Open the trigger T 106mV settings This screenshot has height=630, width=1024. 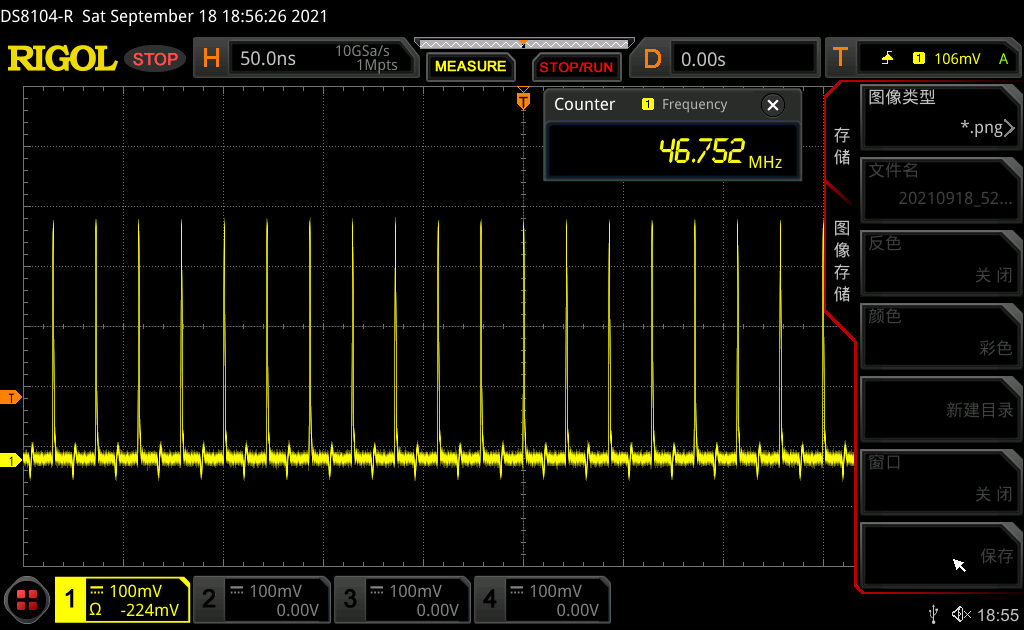tap(922, 59)
